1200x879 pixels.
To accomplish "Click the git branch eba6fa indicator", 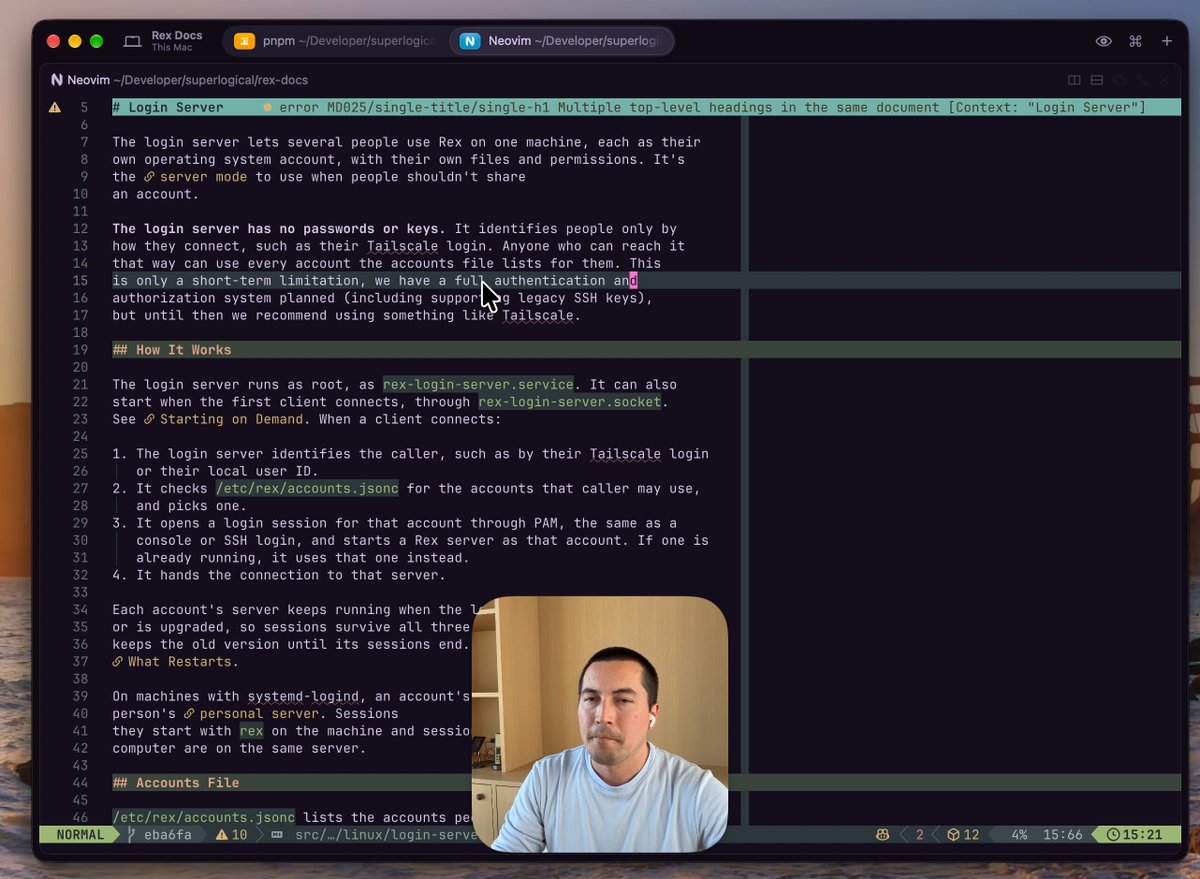I will (160, 834).
